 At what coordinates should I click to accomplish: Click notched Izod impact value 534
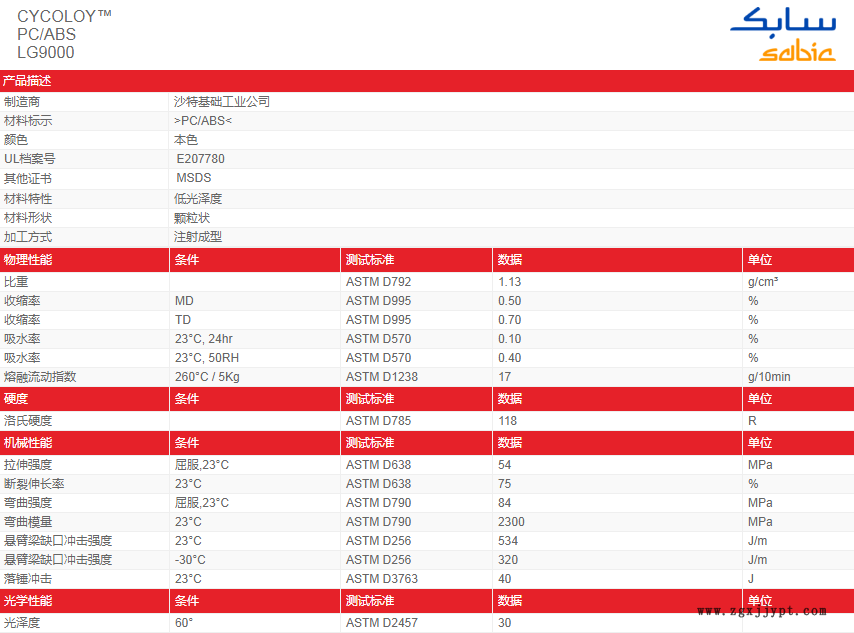(x=508, y=541)
